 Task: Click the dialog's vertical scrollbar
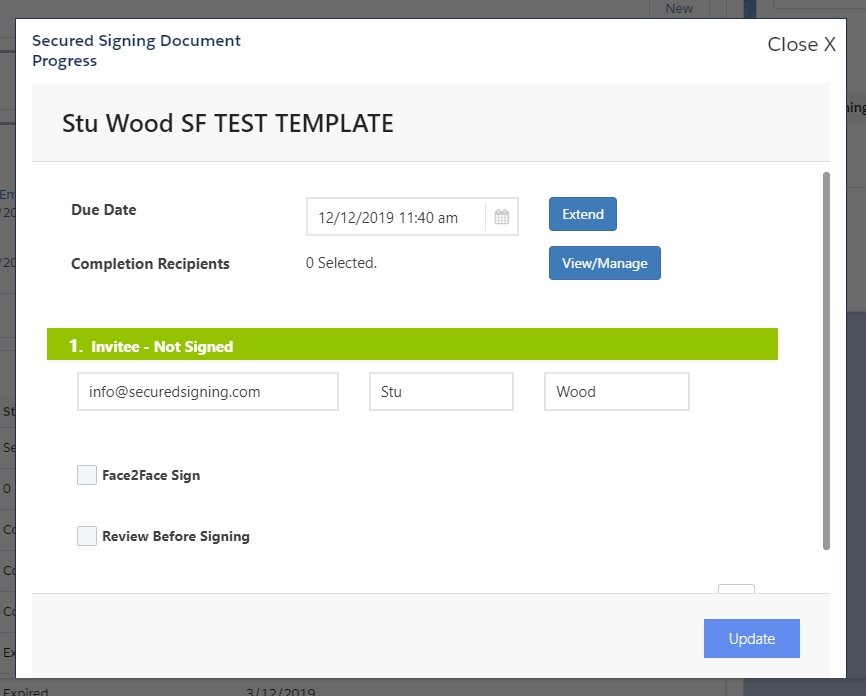[x=826, y=361]
